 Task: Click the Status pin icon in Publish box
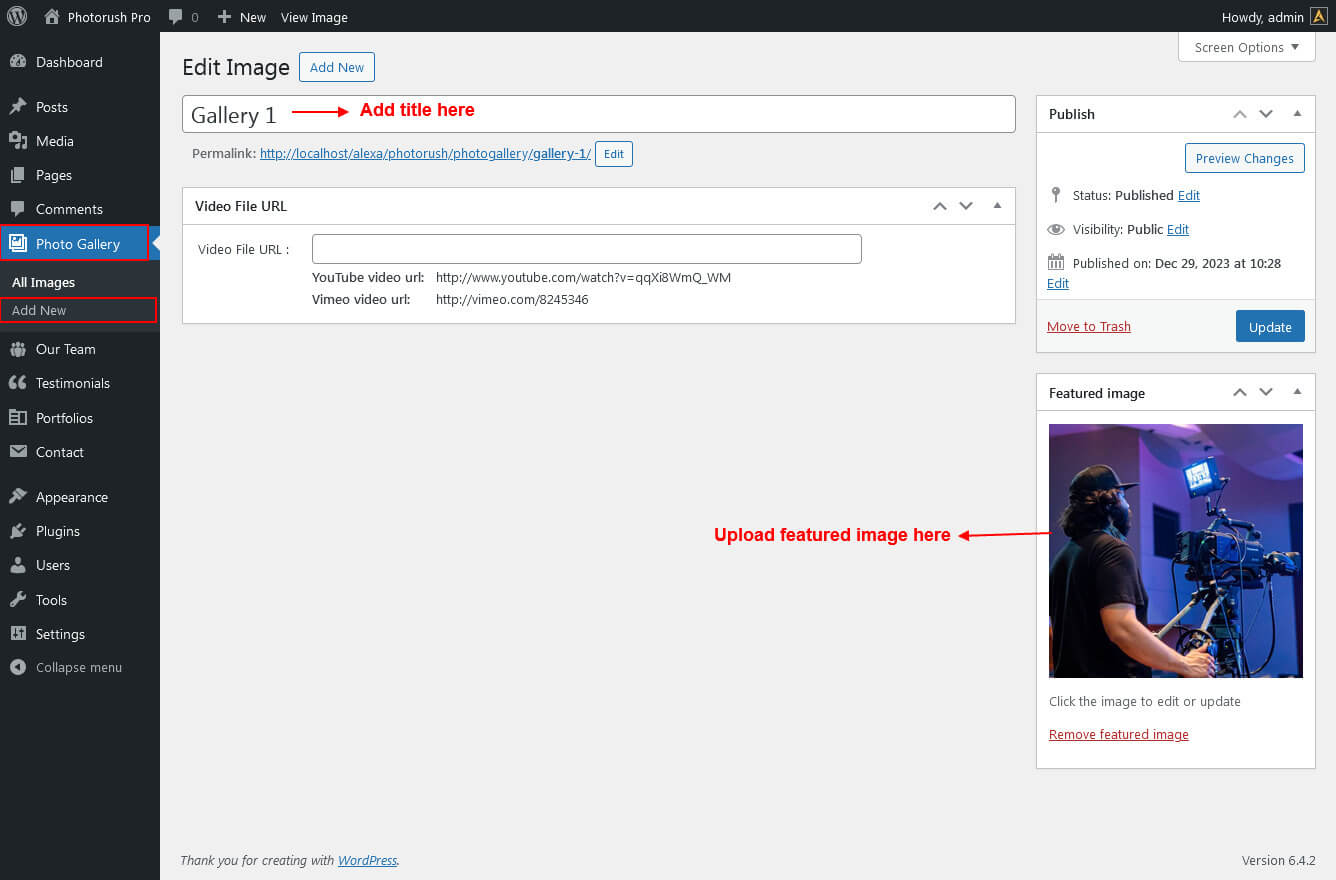pyautogui.click(x=1056, y=195)
